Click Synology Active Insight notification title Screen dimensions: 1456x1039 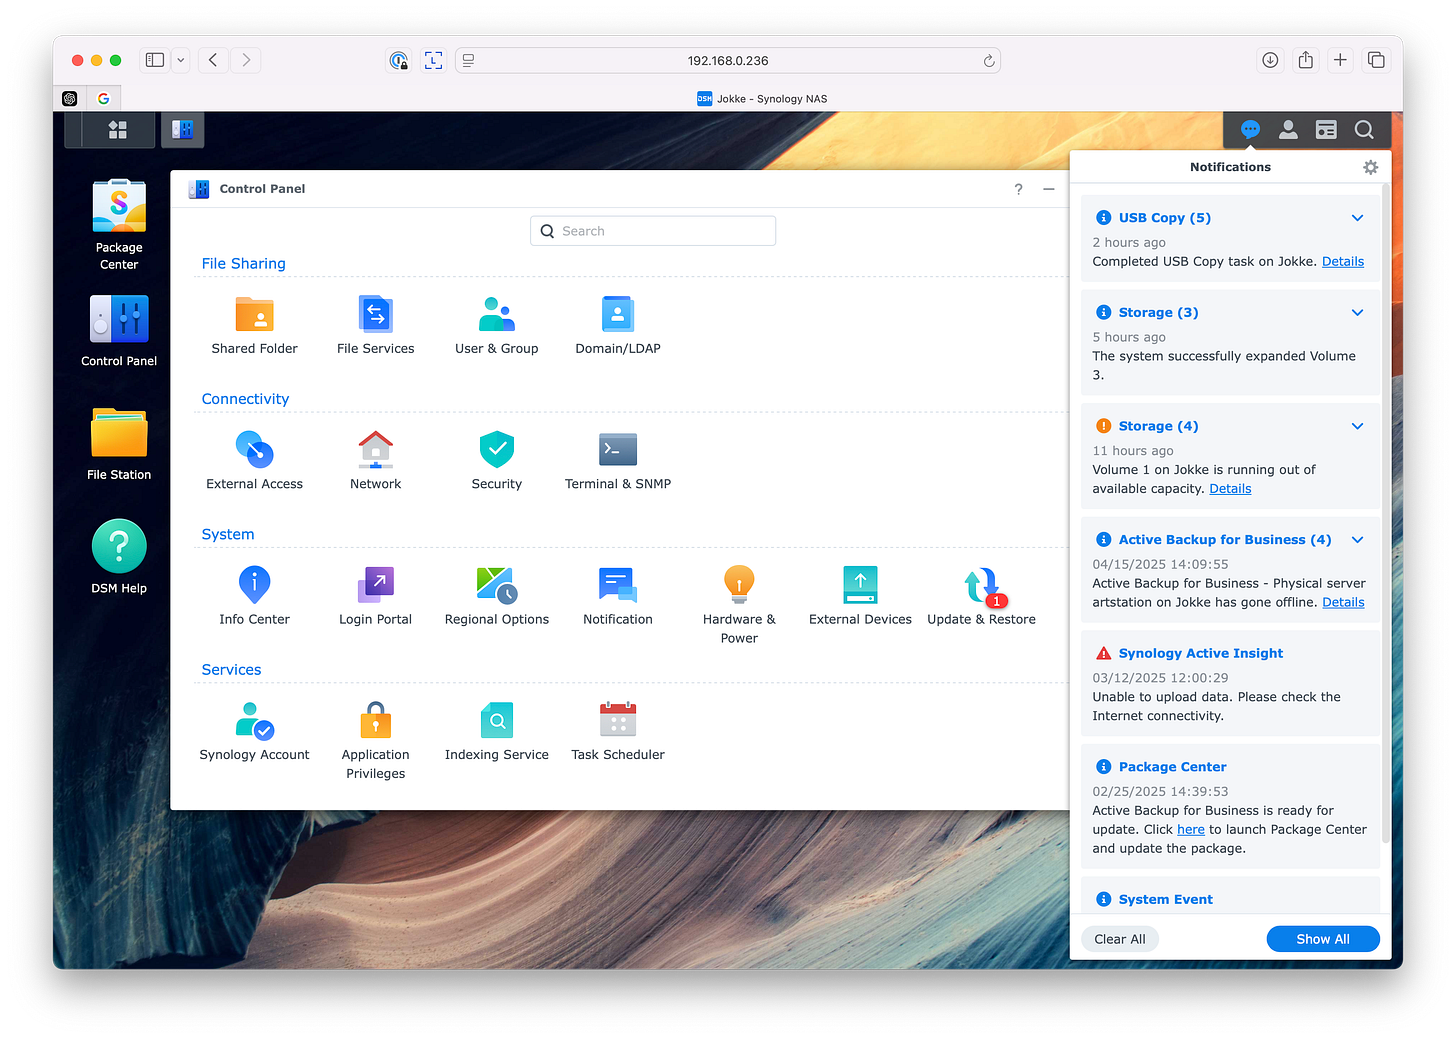[x=1200, y=653]
